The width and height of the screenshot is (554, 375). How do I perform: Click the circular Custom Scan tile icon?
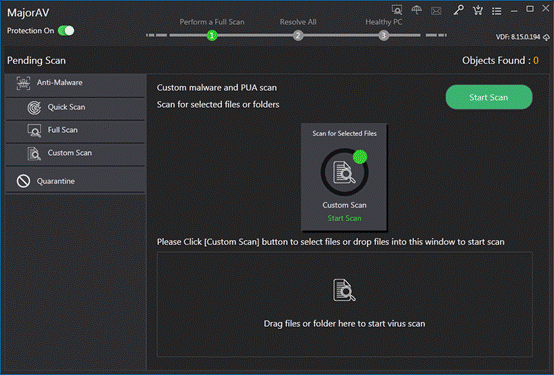point(344,172)
